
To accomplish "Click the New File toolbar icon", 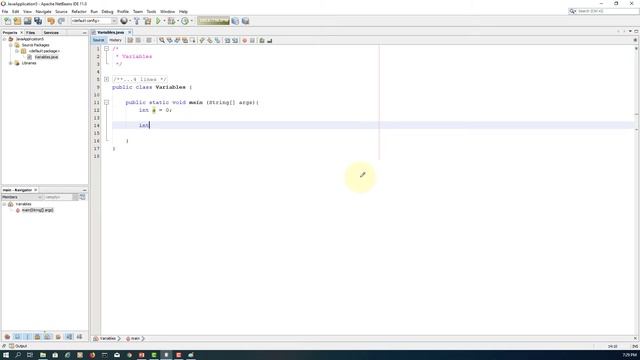I will [x=7, y=21].
